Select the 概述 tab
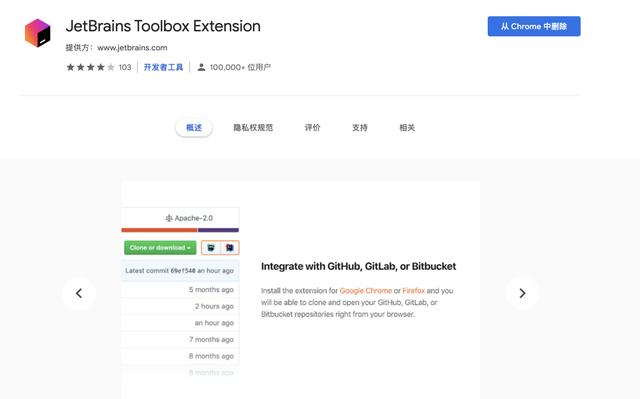Image resolution: width=640 pixels, height=399 pixels. (x=194, y=128)
